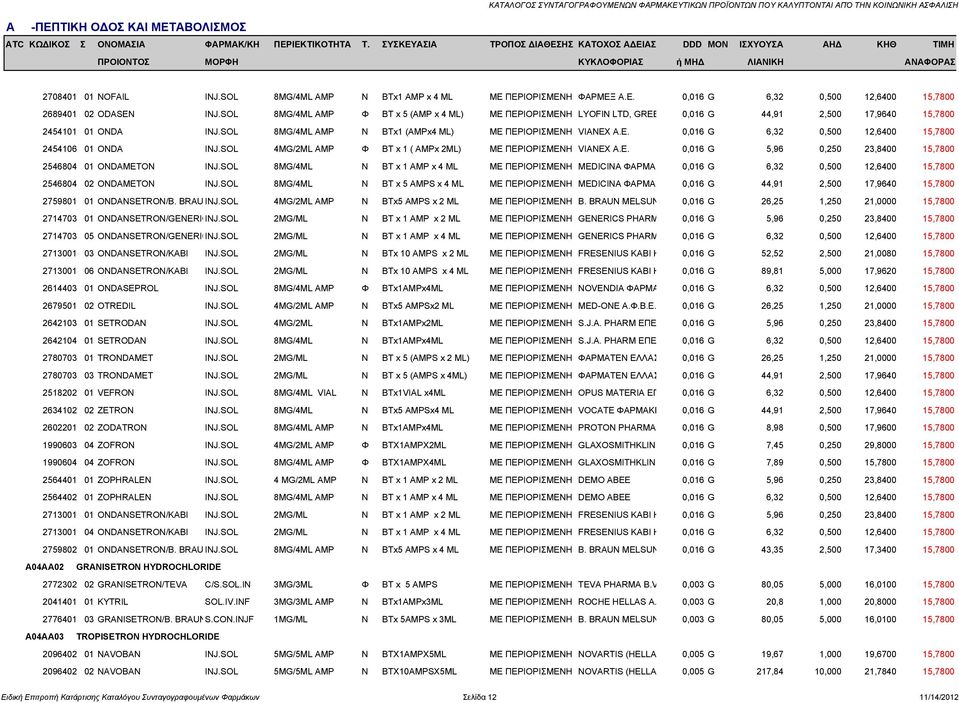Select license holder 'ΦΑΡΜΕΞ Α.Ε.'

pyautogui.click(x=606, y=97)
